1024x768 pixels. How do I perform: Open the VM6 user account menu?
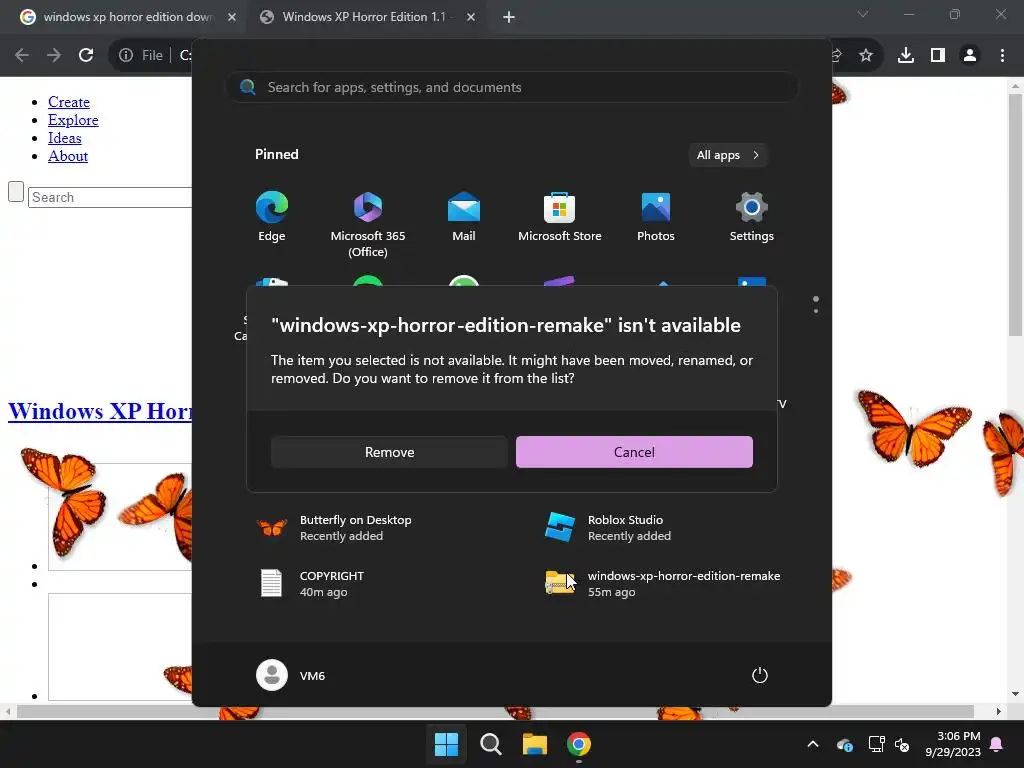(291, 675)
